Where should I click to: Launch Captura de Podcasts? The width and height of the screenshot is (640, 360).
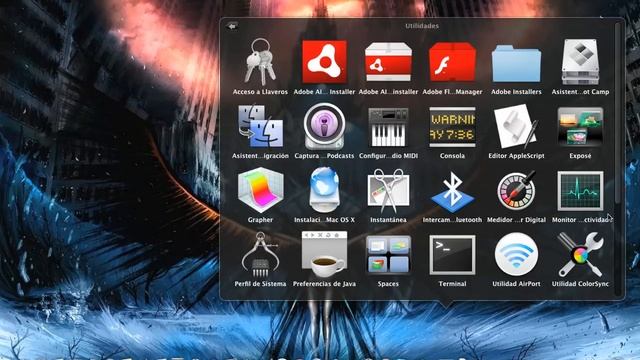click(324, 126)
